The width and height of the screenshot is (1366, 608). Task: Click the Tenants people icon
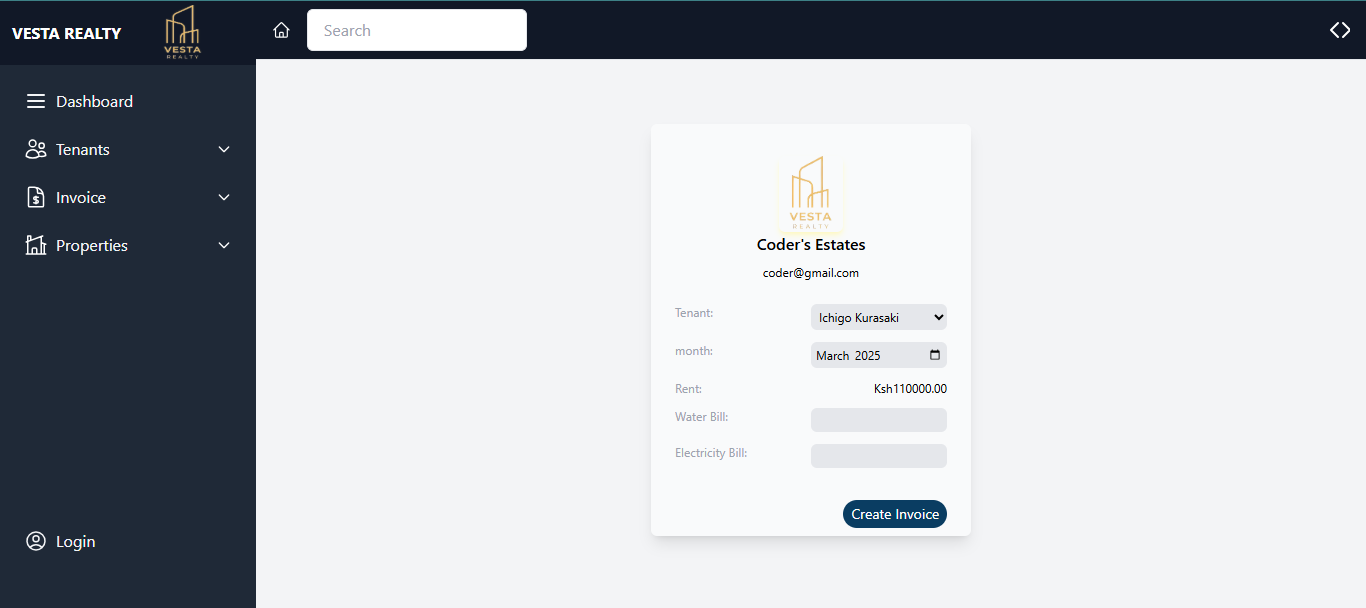(36, 150)
